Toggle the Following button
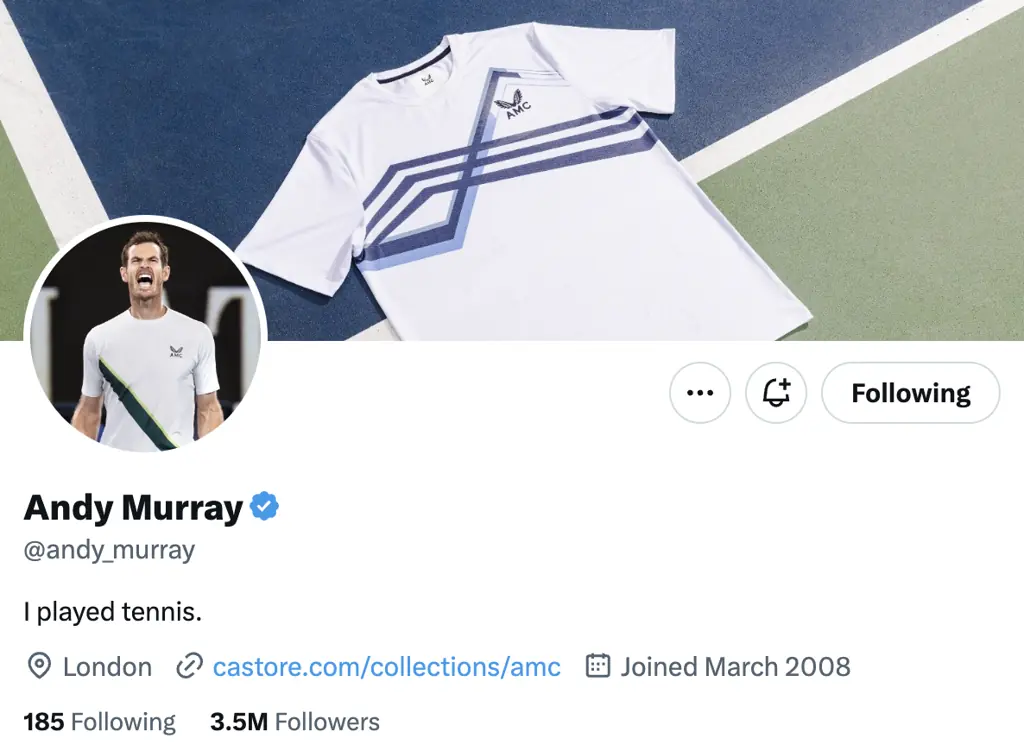 tap(910, 393)
